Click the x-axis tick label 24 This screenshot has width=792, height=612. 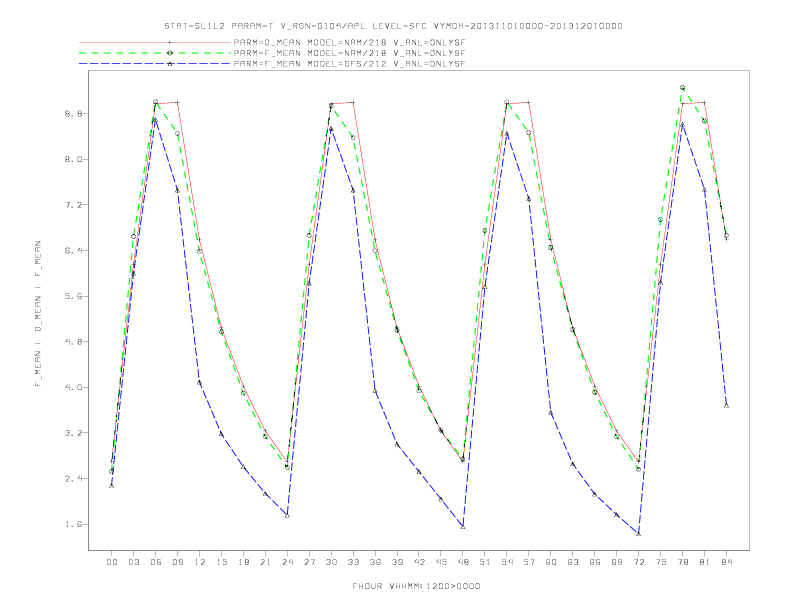(287, 562)
